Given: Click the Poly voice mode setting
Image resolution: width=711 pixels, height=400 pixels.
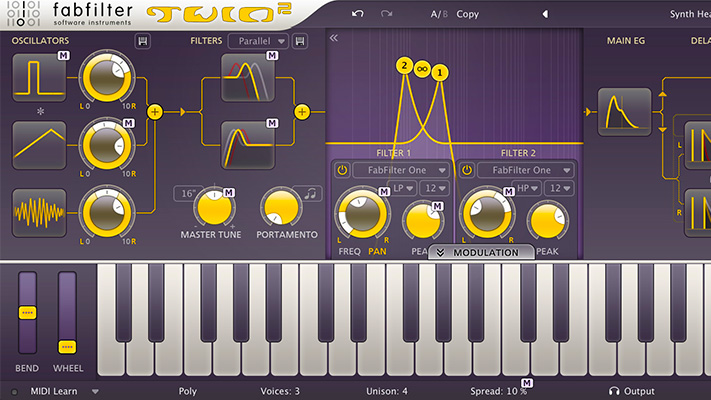Looking at the screenshot, I should click(x=188, y=391).
